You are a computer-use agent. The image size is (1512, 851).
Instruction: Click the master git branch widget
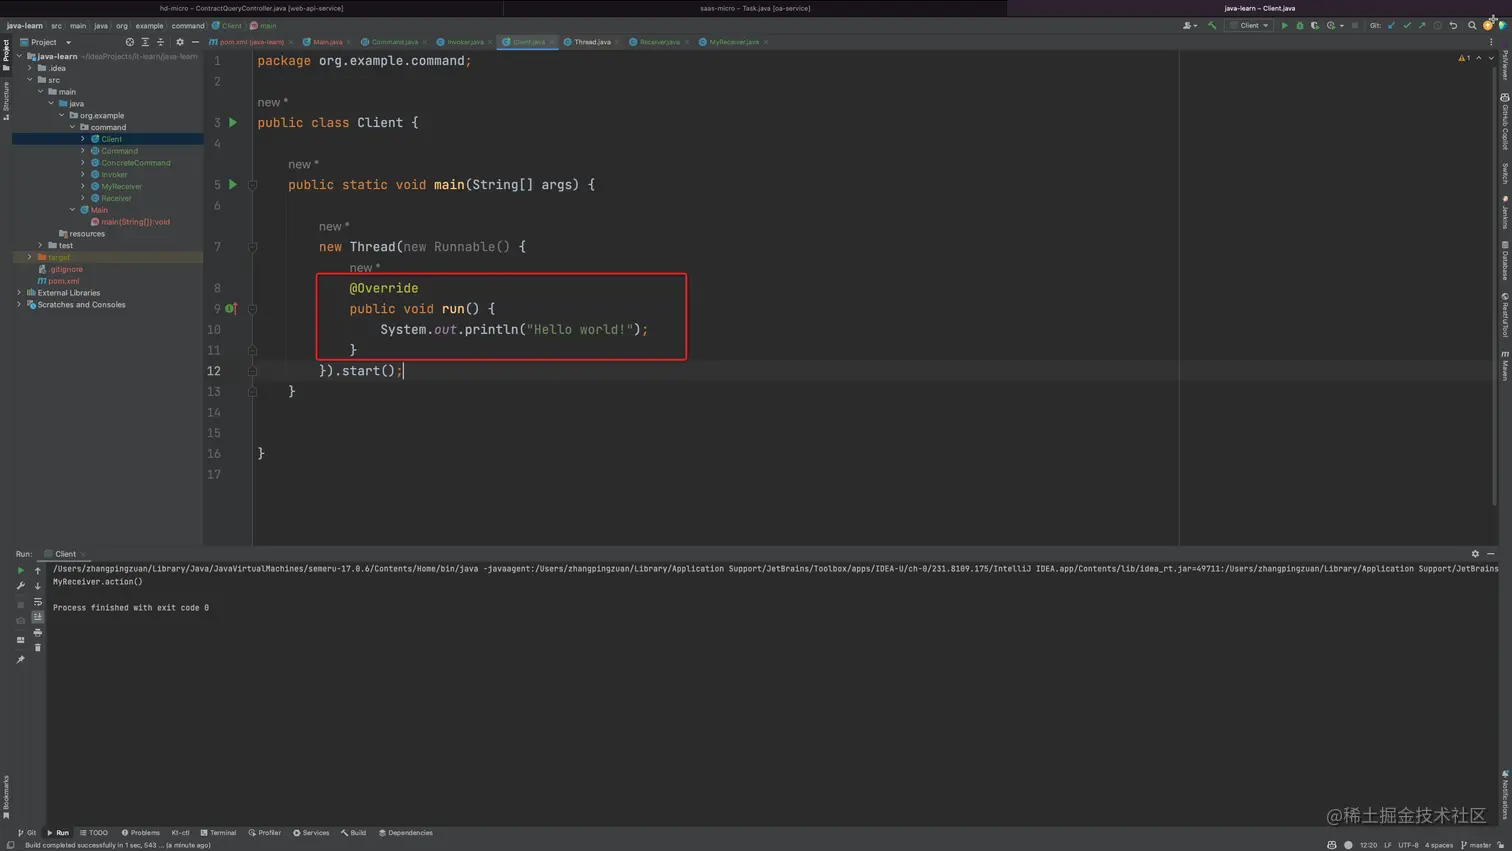tap(1477, 845)
